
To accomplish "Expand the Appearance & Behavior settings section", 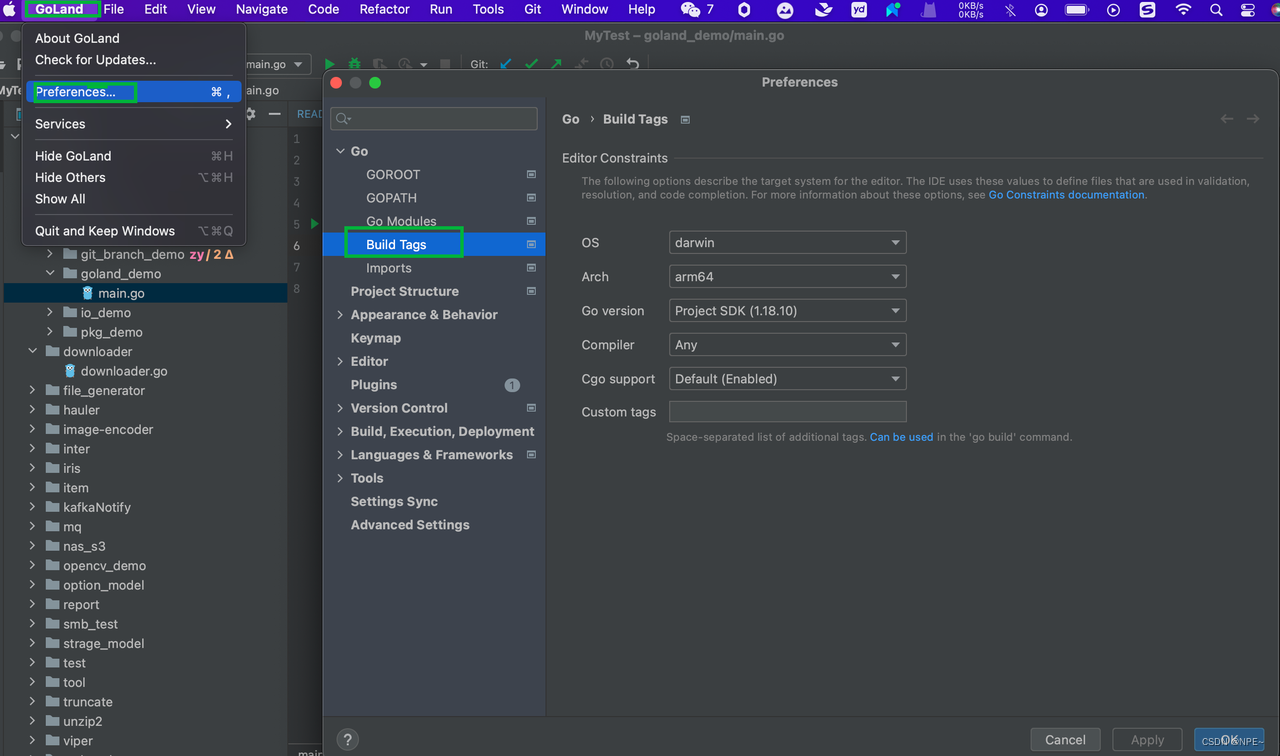I will (x=340, y=315).
